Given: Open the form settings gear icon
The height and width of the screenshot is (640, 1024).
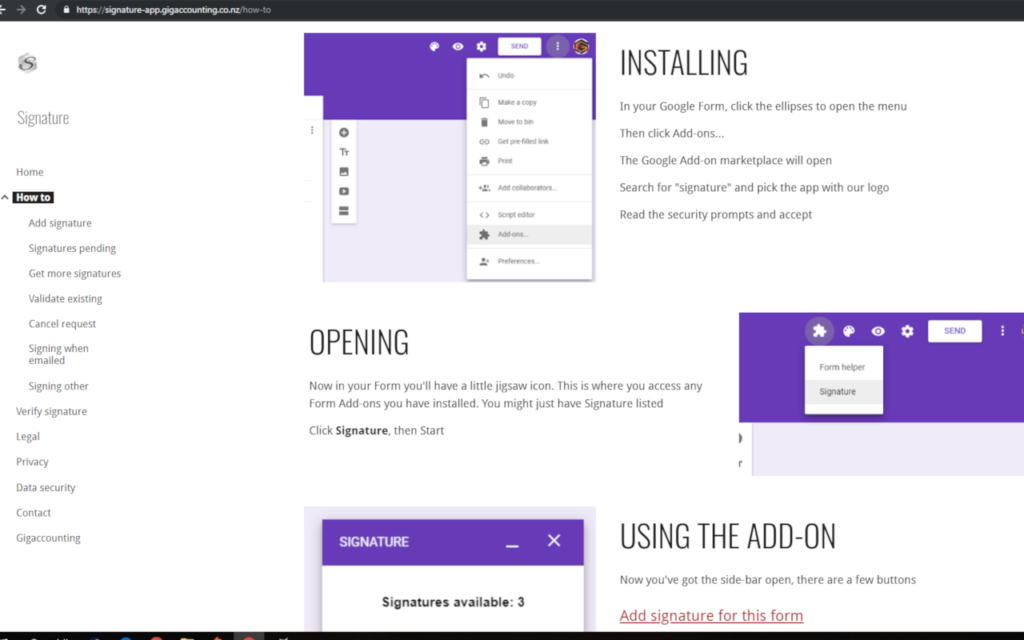Looking at the screenshot, I should tap(481, 46).
